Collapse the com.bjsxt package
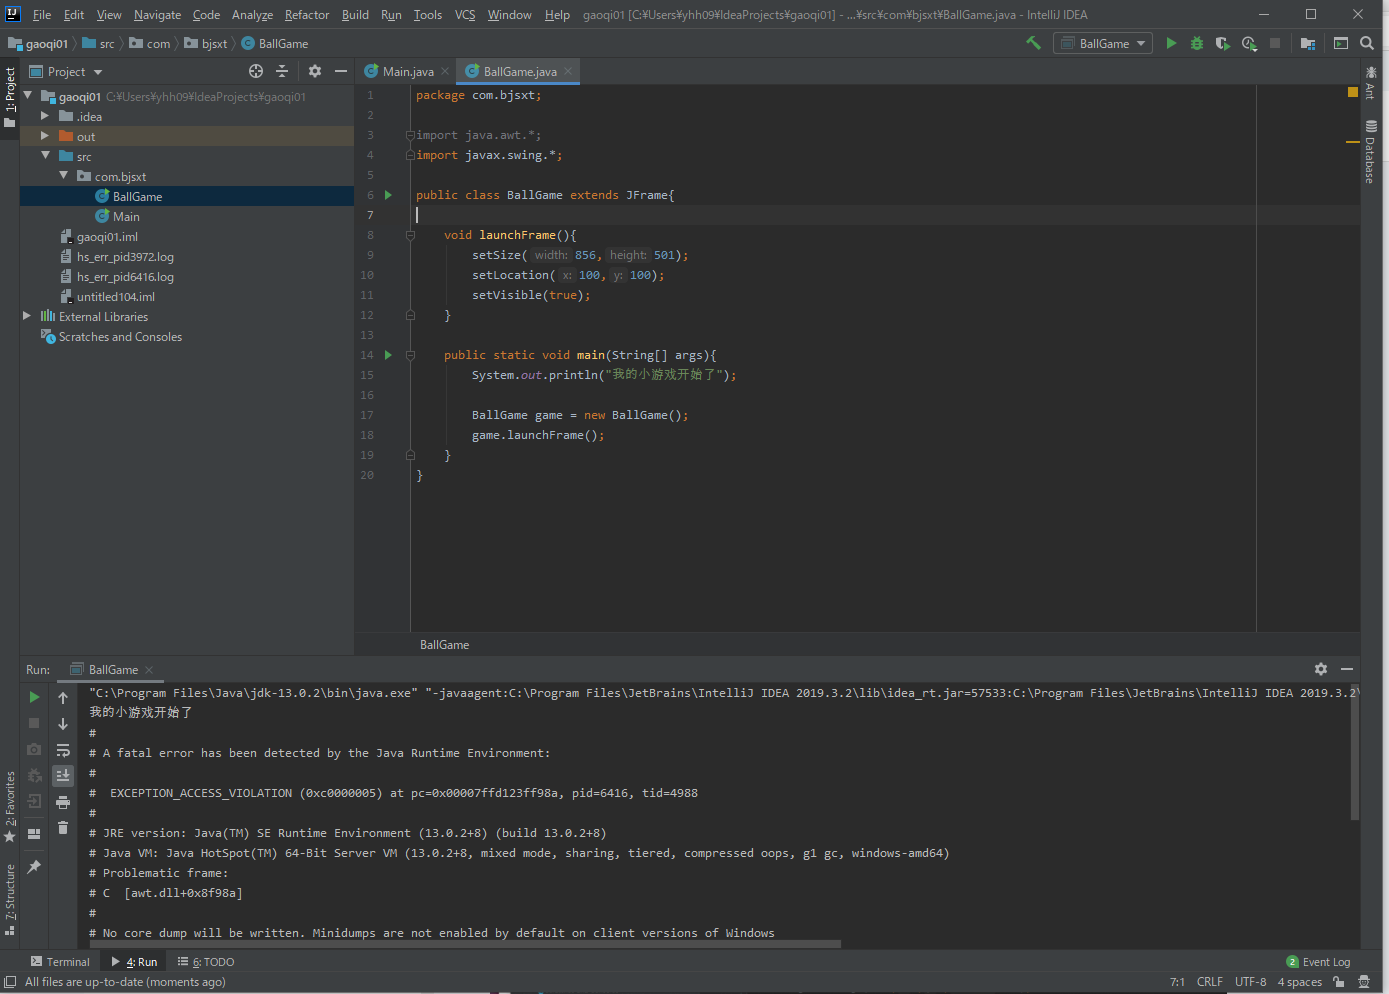The width and height of the screenshot is (1389, 994). pyautogui.click(x=64, y=176)
